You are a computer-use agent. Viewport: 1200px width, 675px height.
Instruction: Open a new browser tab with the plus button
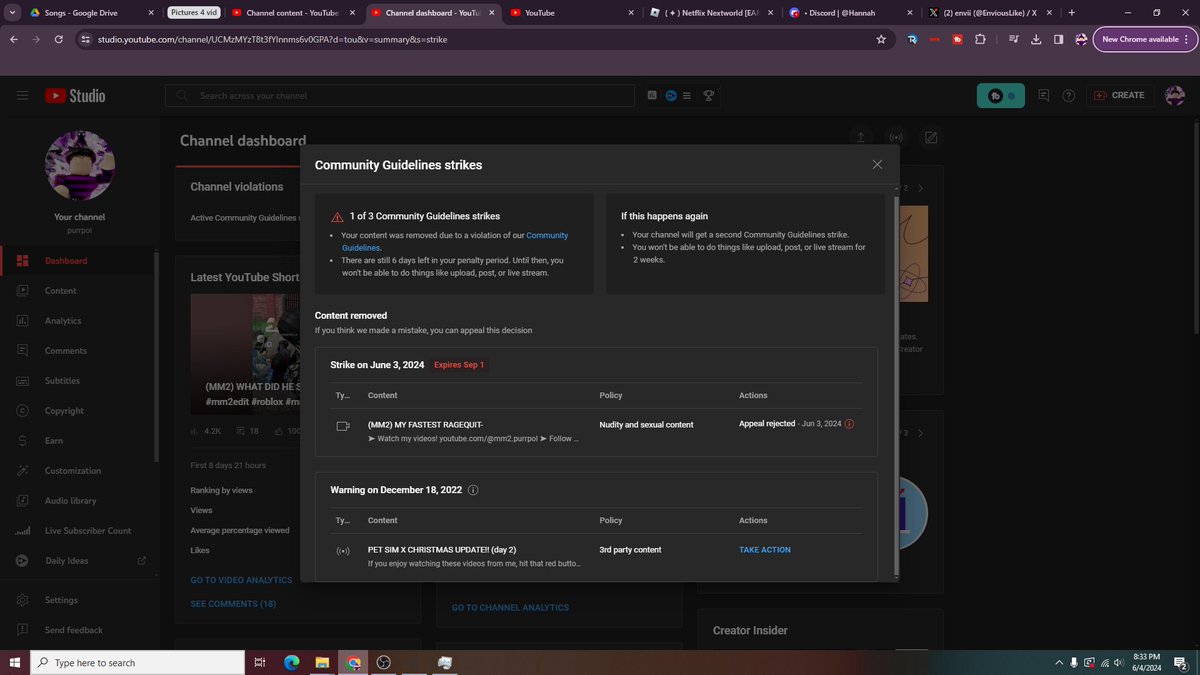coord(1071,13)
